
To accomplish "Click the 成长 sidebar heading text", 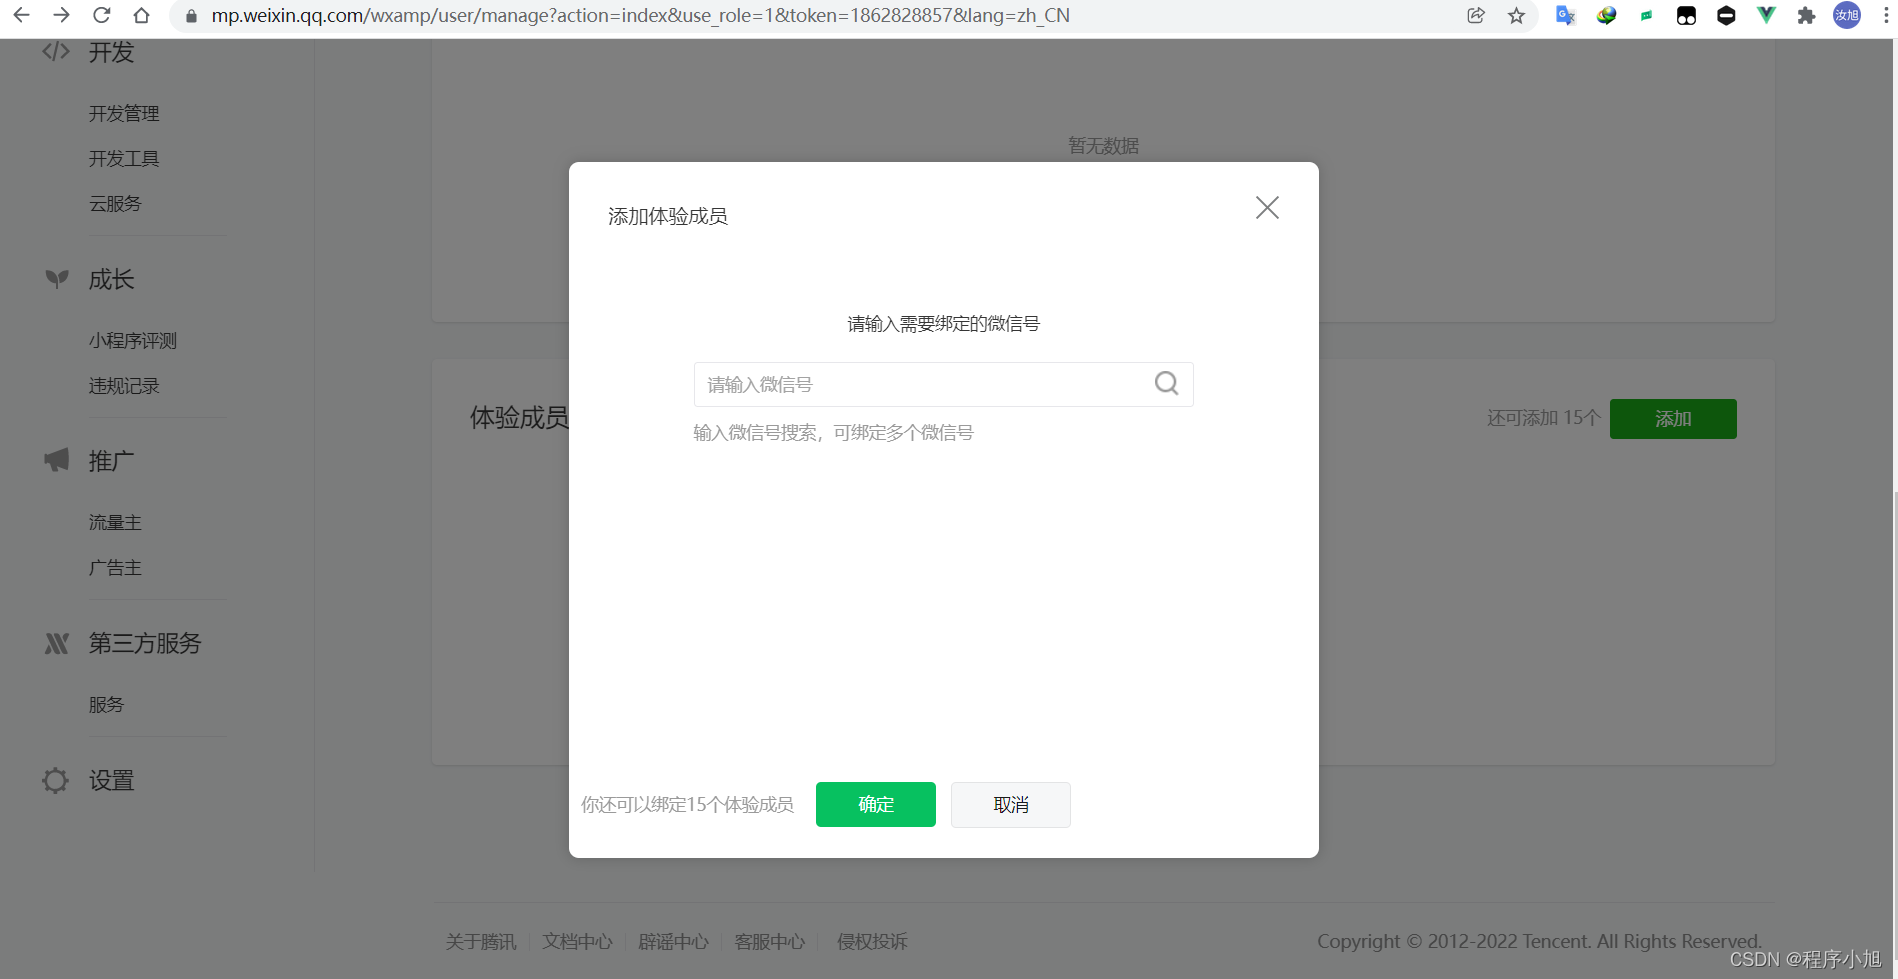I will 111,280.
